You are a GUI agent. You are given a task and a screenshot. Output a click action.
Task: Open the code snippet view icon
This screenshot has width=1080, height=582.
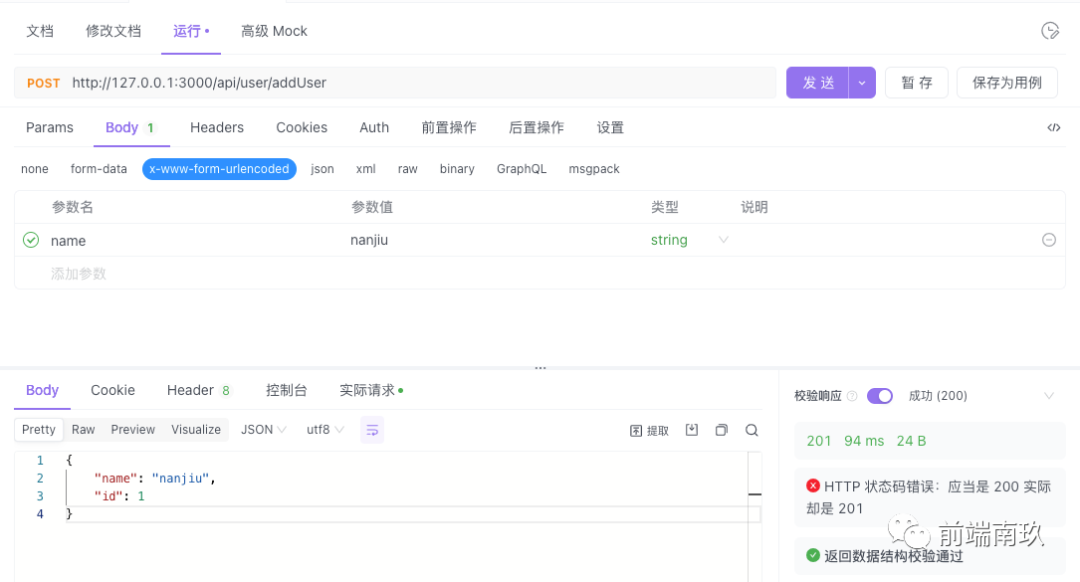[1052, 128]
